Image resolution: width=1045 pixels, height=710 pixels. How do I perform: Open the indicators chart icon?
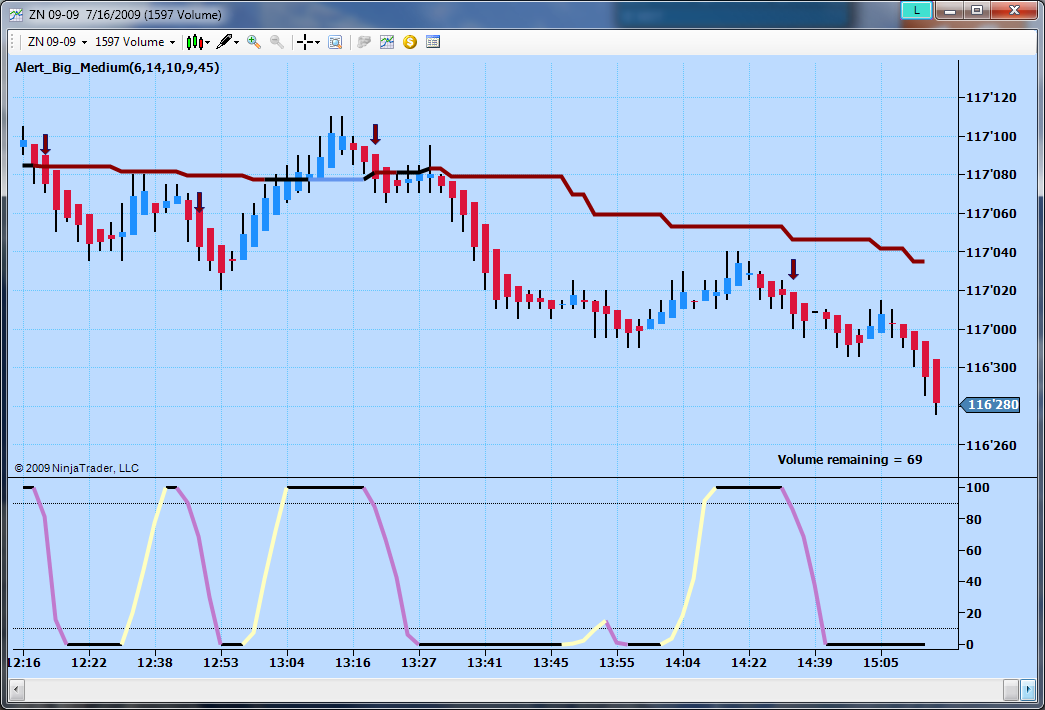point(387,42)
